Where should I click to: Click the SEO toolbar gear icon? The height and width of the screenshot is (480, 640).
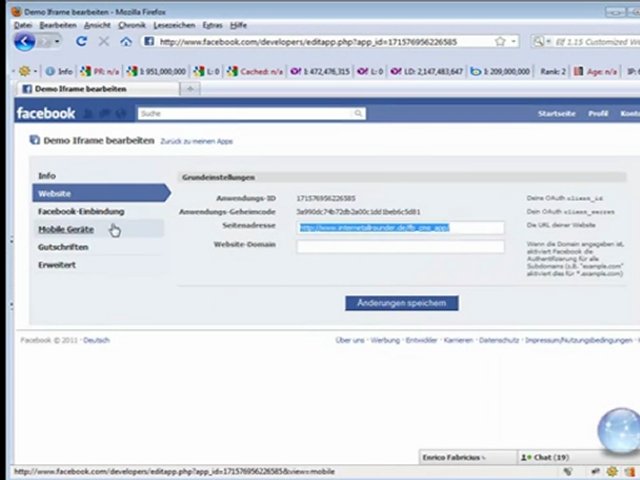click(24, 71)
